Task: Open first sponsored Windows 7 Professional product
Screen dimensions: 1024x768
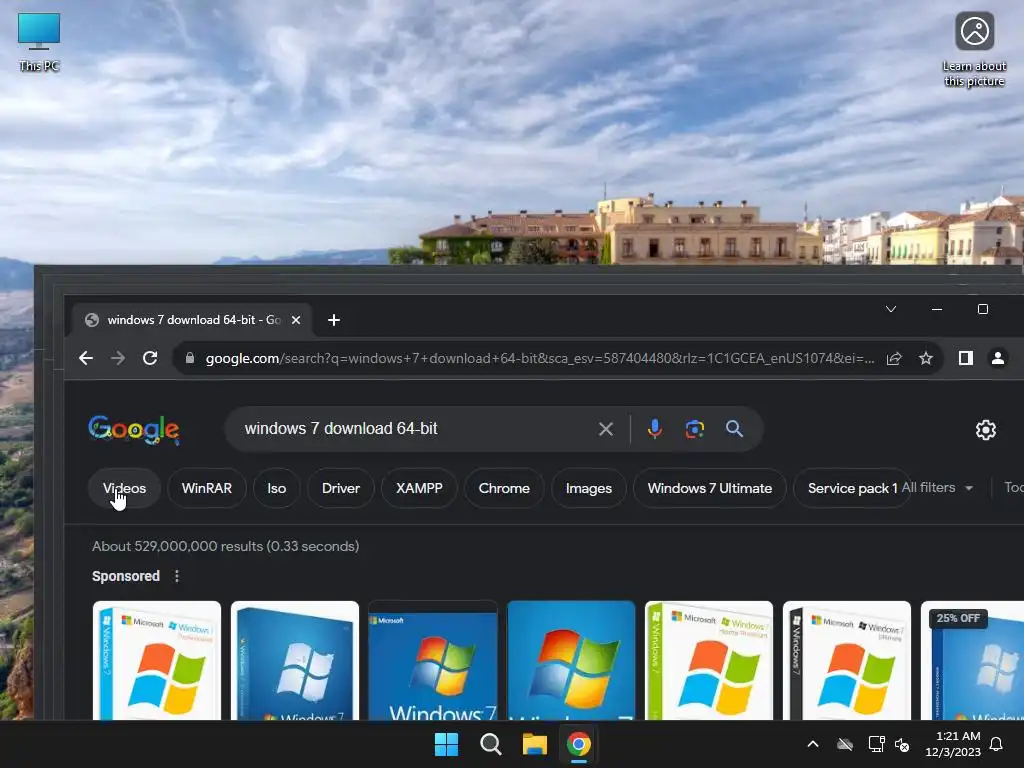Action: coord(157,660)
